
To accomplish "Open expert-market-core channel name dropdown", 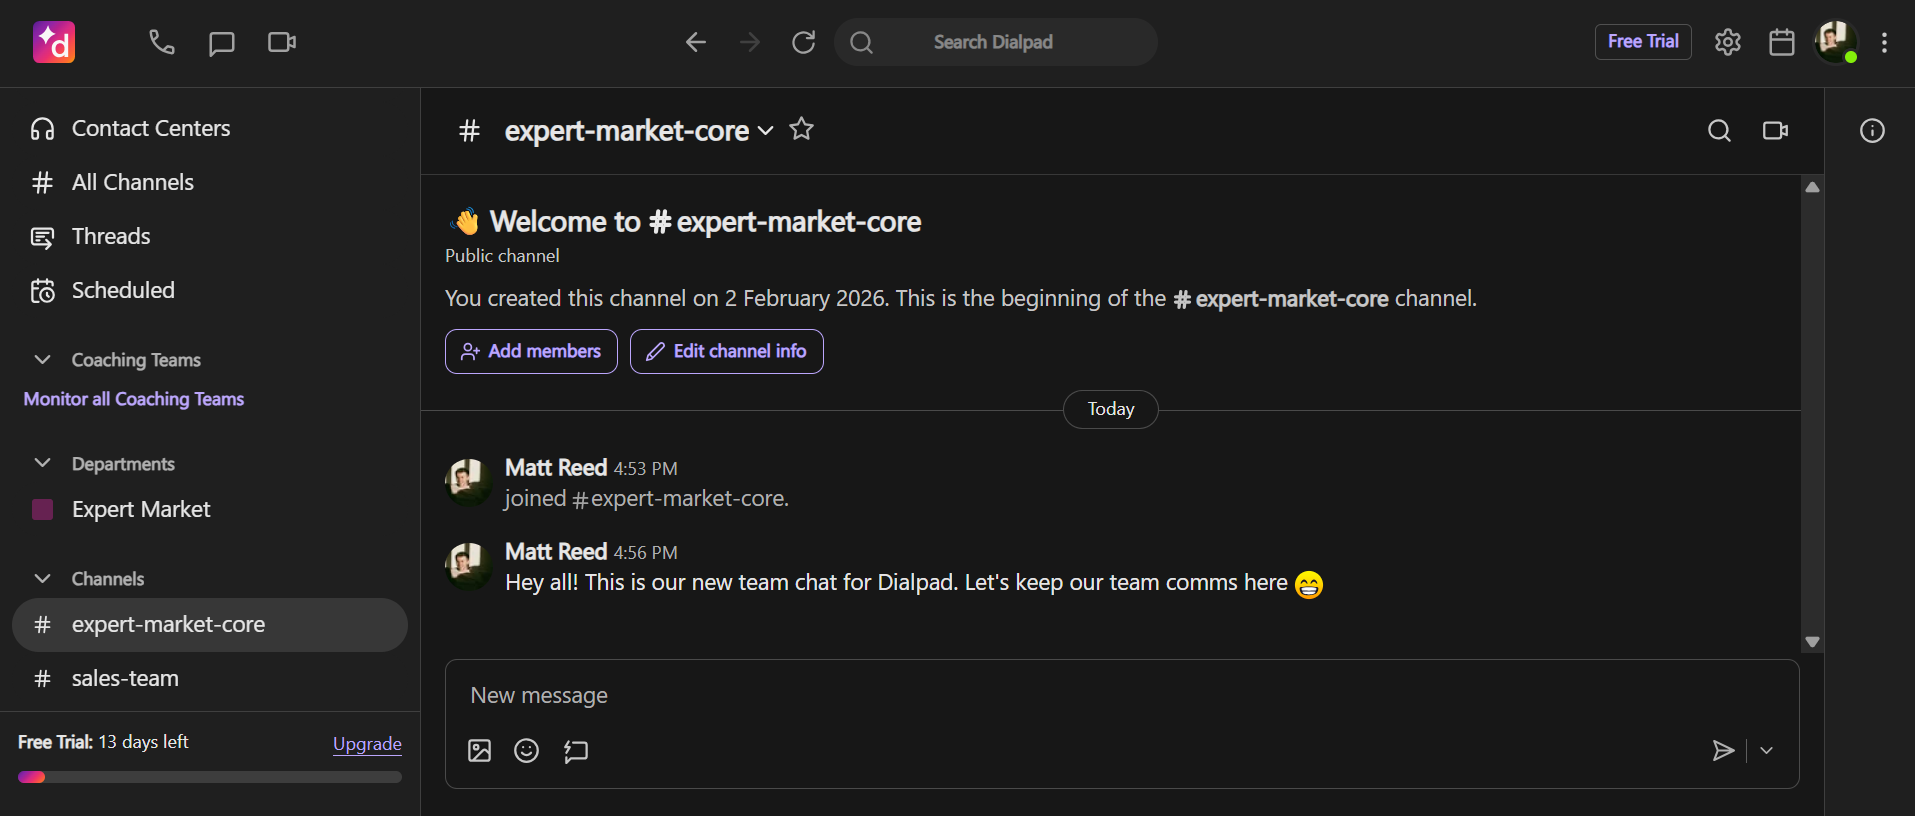I will [765, 131].
